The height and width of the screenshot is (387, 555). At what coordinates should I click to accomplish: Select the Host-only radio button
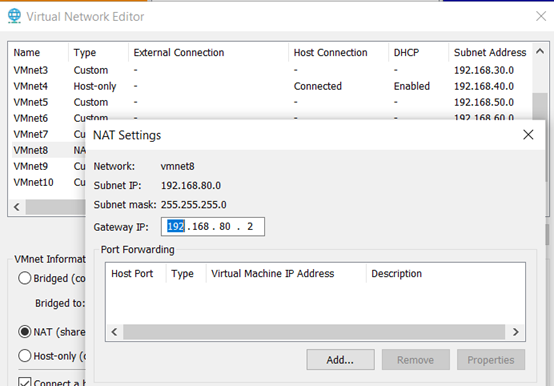(x=24, y=355)
